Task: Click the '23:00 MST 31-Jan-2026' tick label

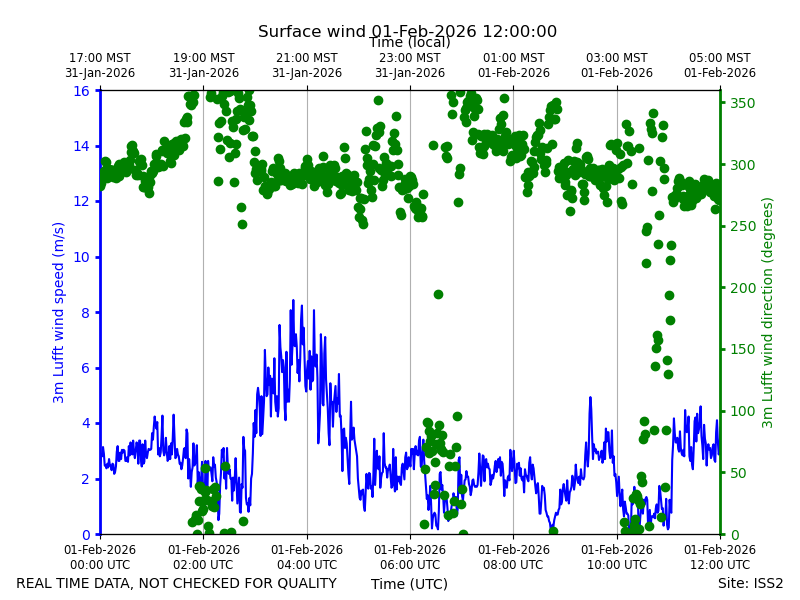Action: (x=410, y=65)
